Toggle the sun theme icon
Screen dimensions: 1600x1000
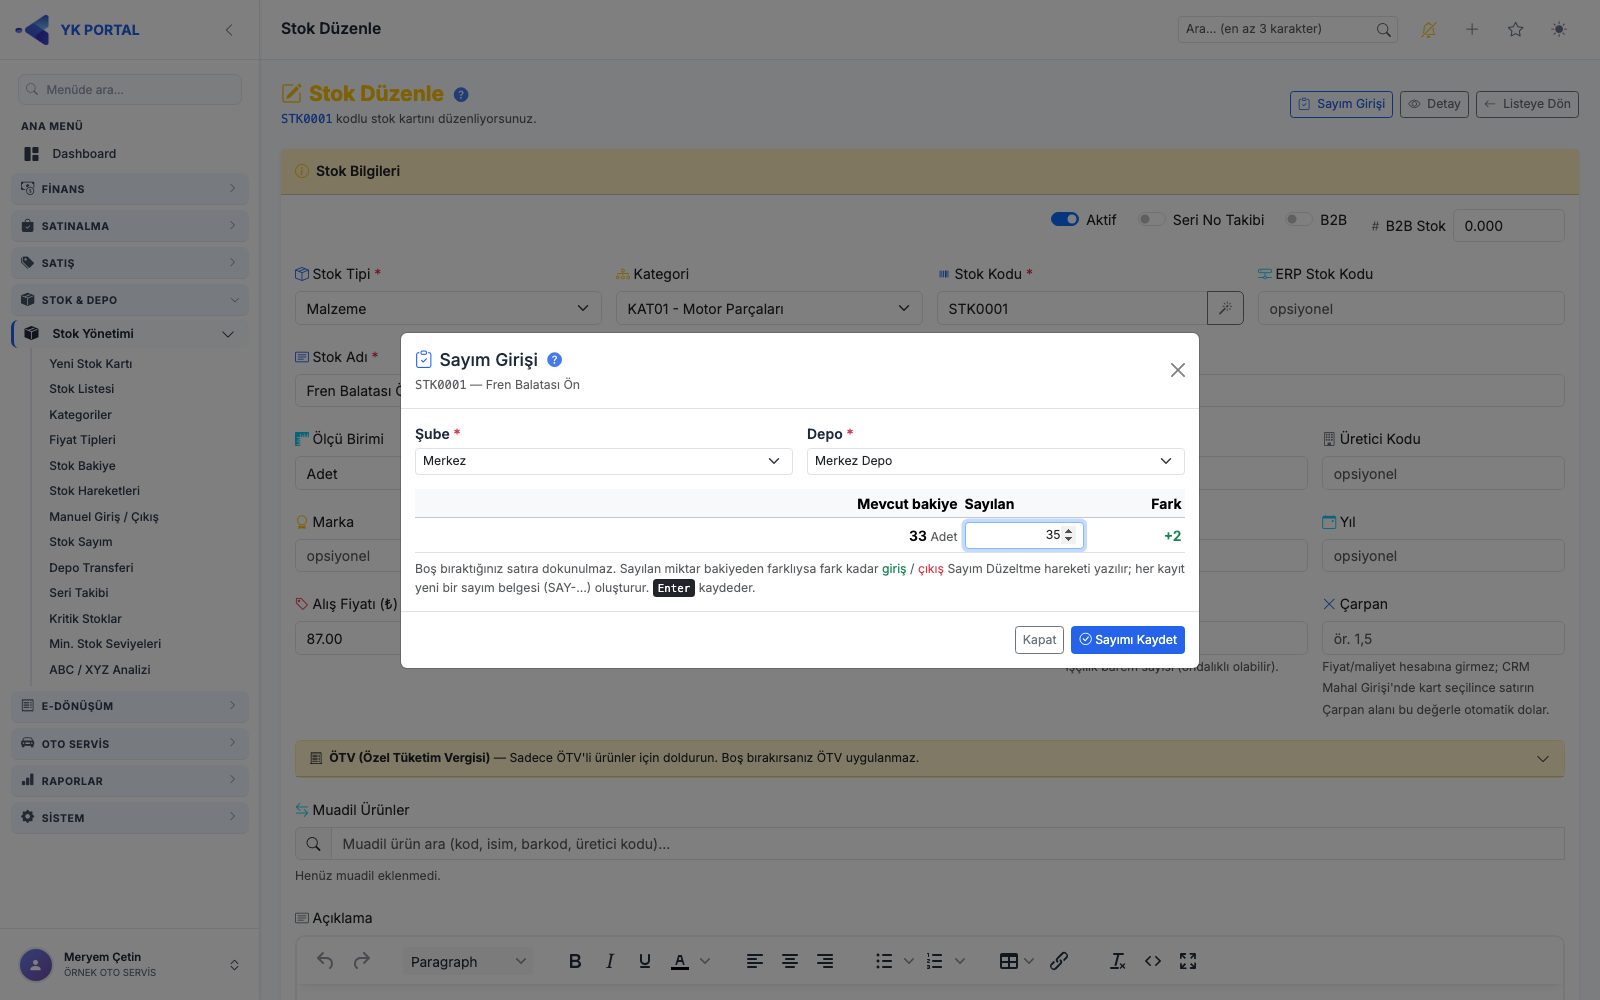[1559, 30]
